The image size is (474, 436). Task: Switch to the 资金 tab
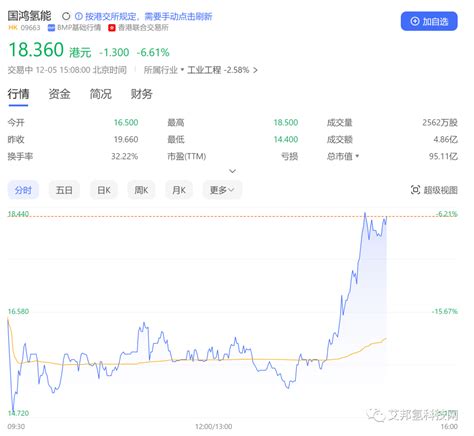point(59,94)
